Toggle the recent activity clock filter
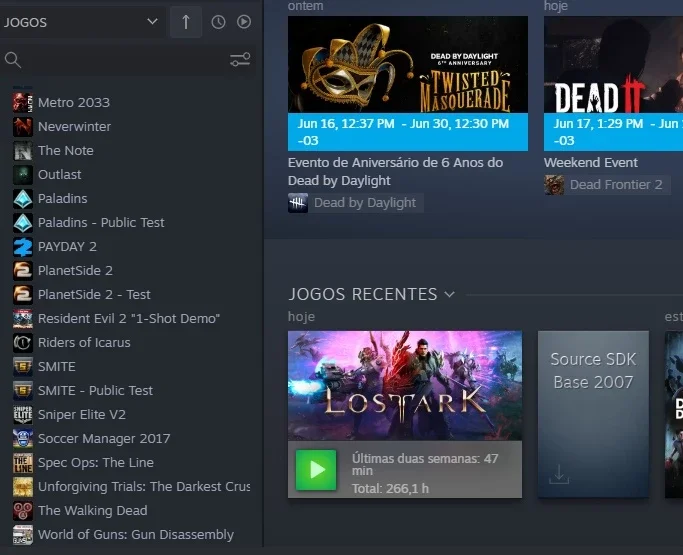The image size is (683, 555). (218, 22)
